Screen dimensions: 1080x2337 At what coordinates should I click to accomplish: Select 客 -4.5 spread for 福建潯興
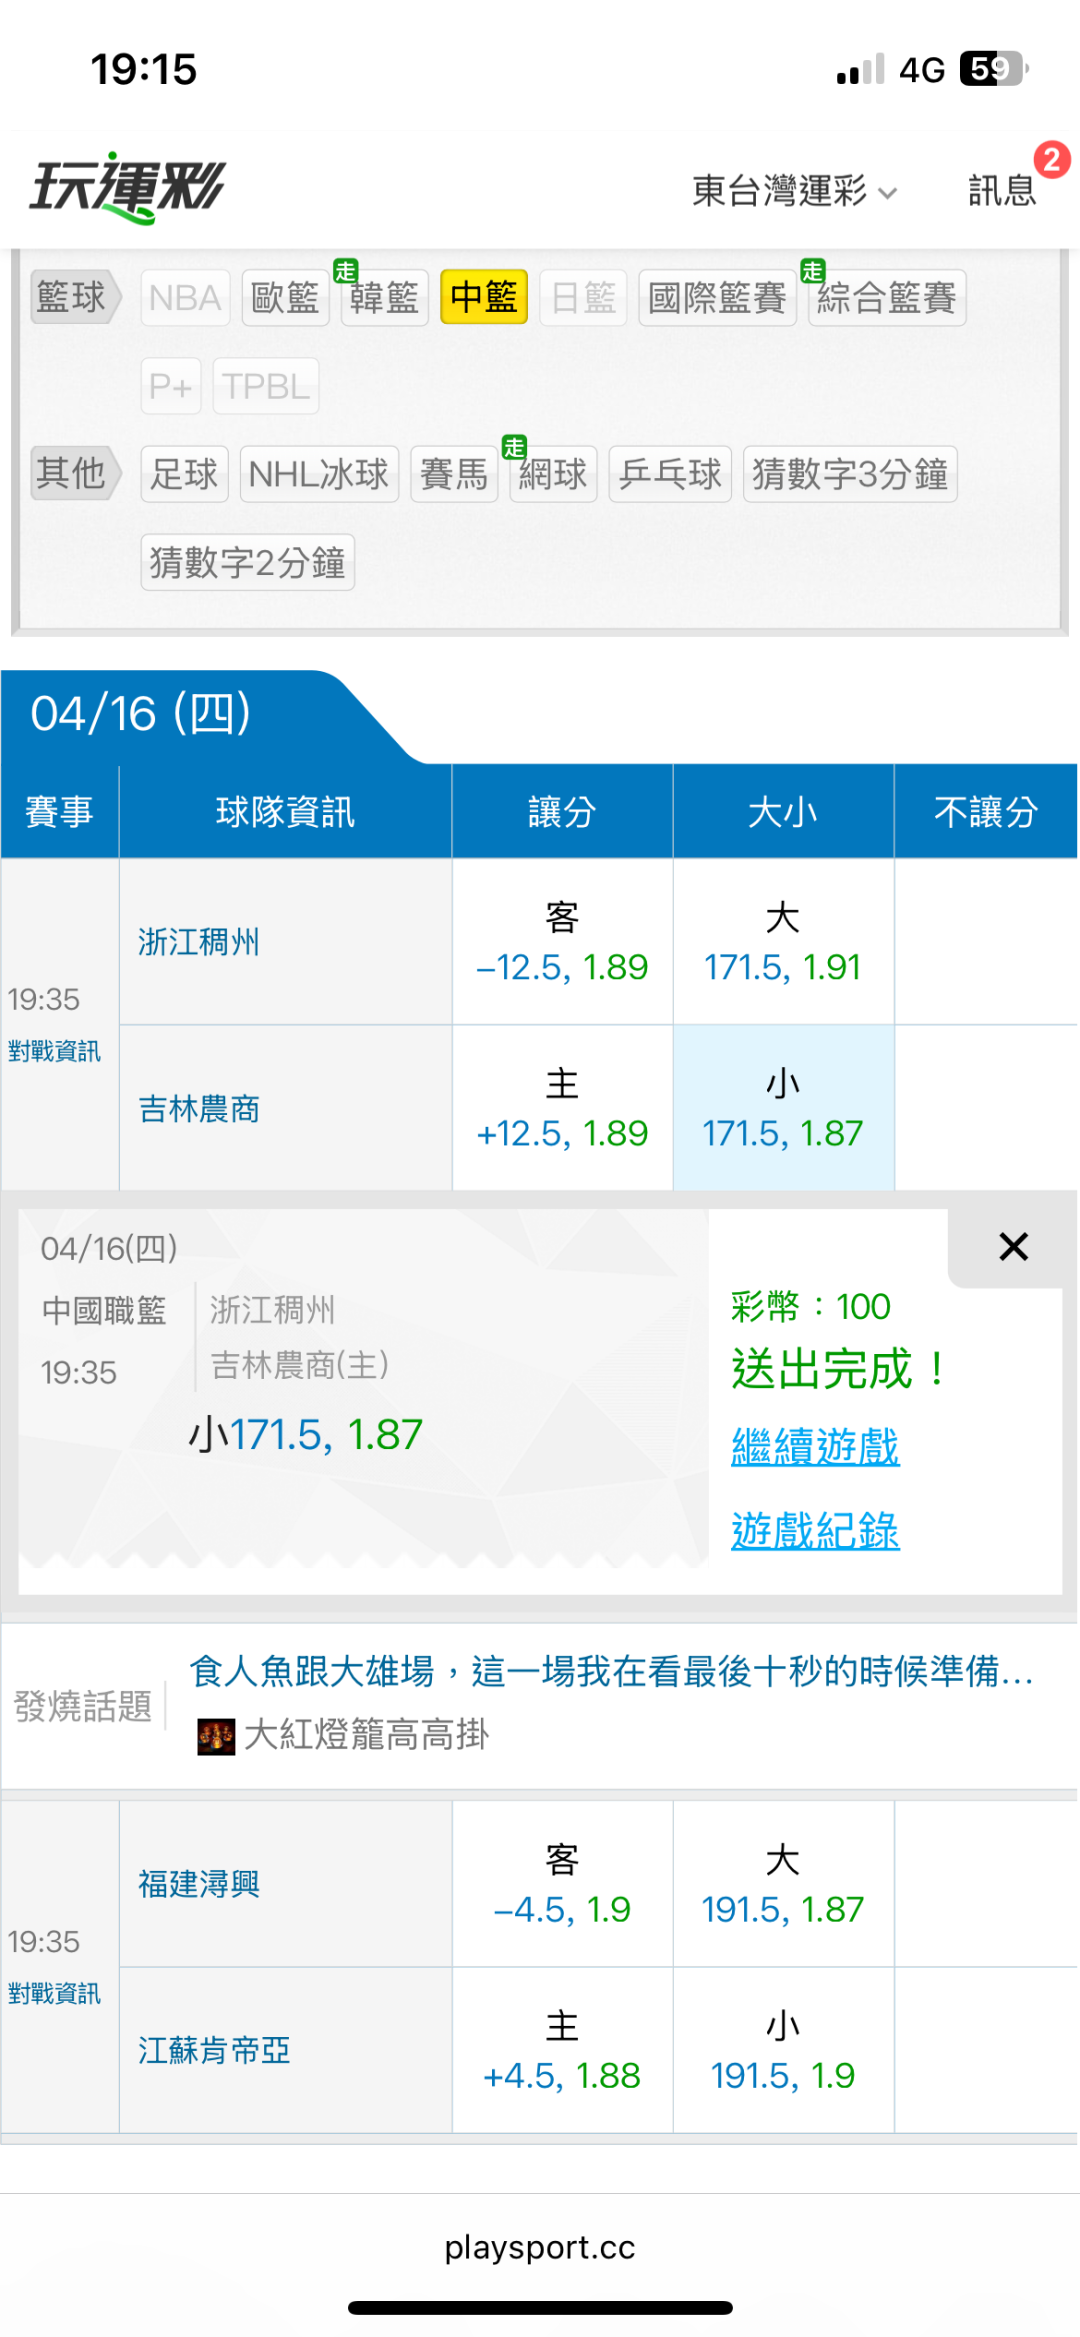point(562,1884)
